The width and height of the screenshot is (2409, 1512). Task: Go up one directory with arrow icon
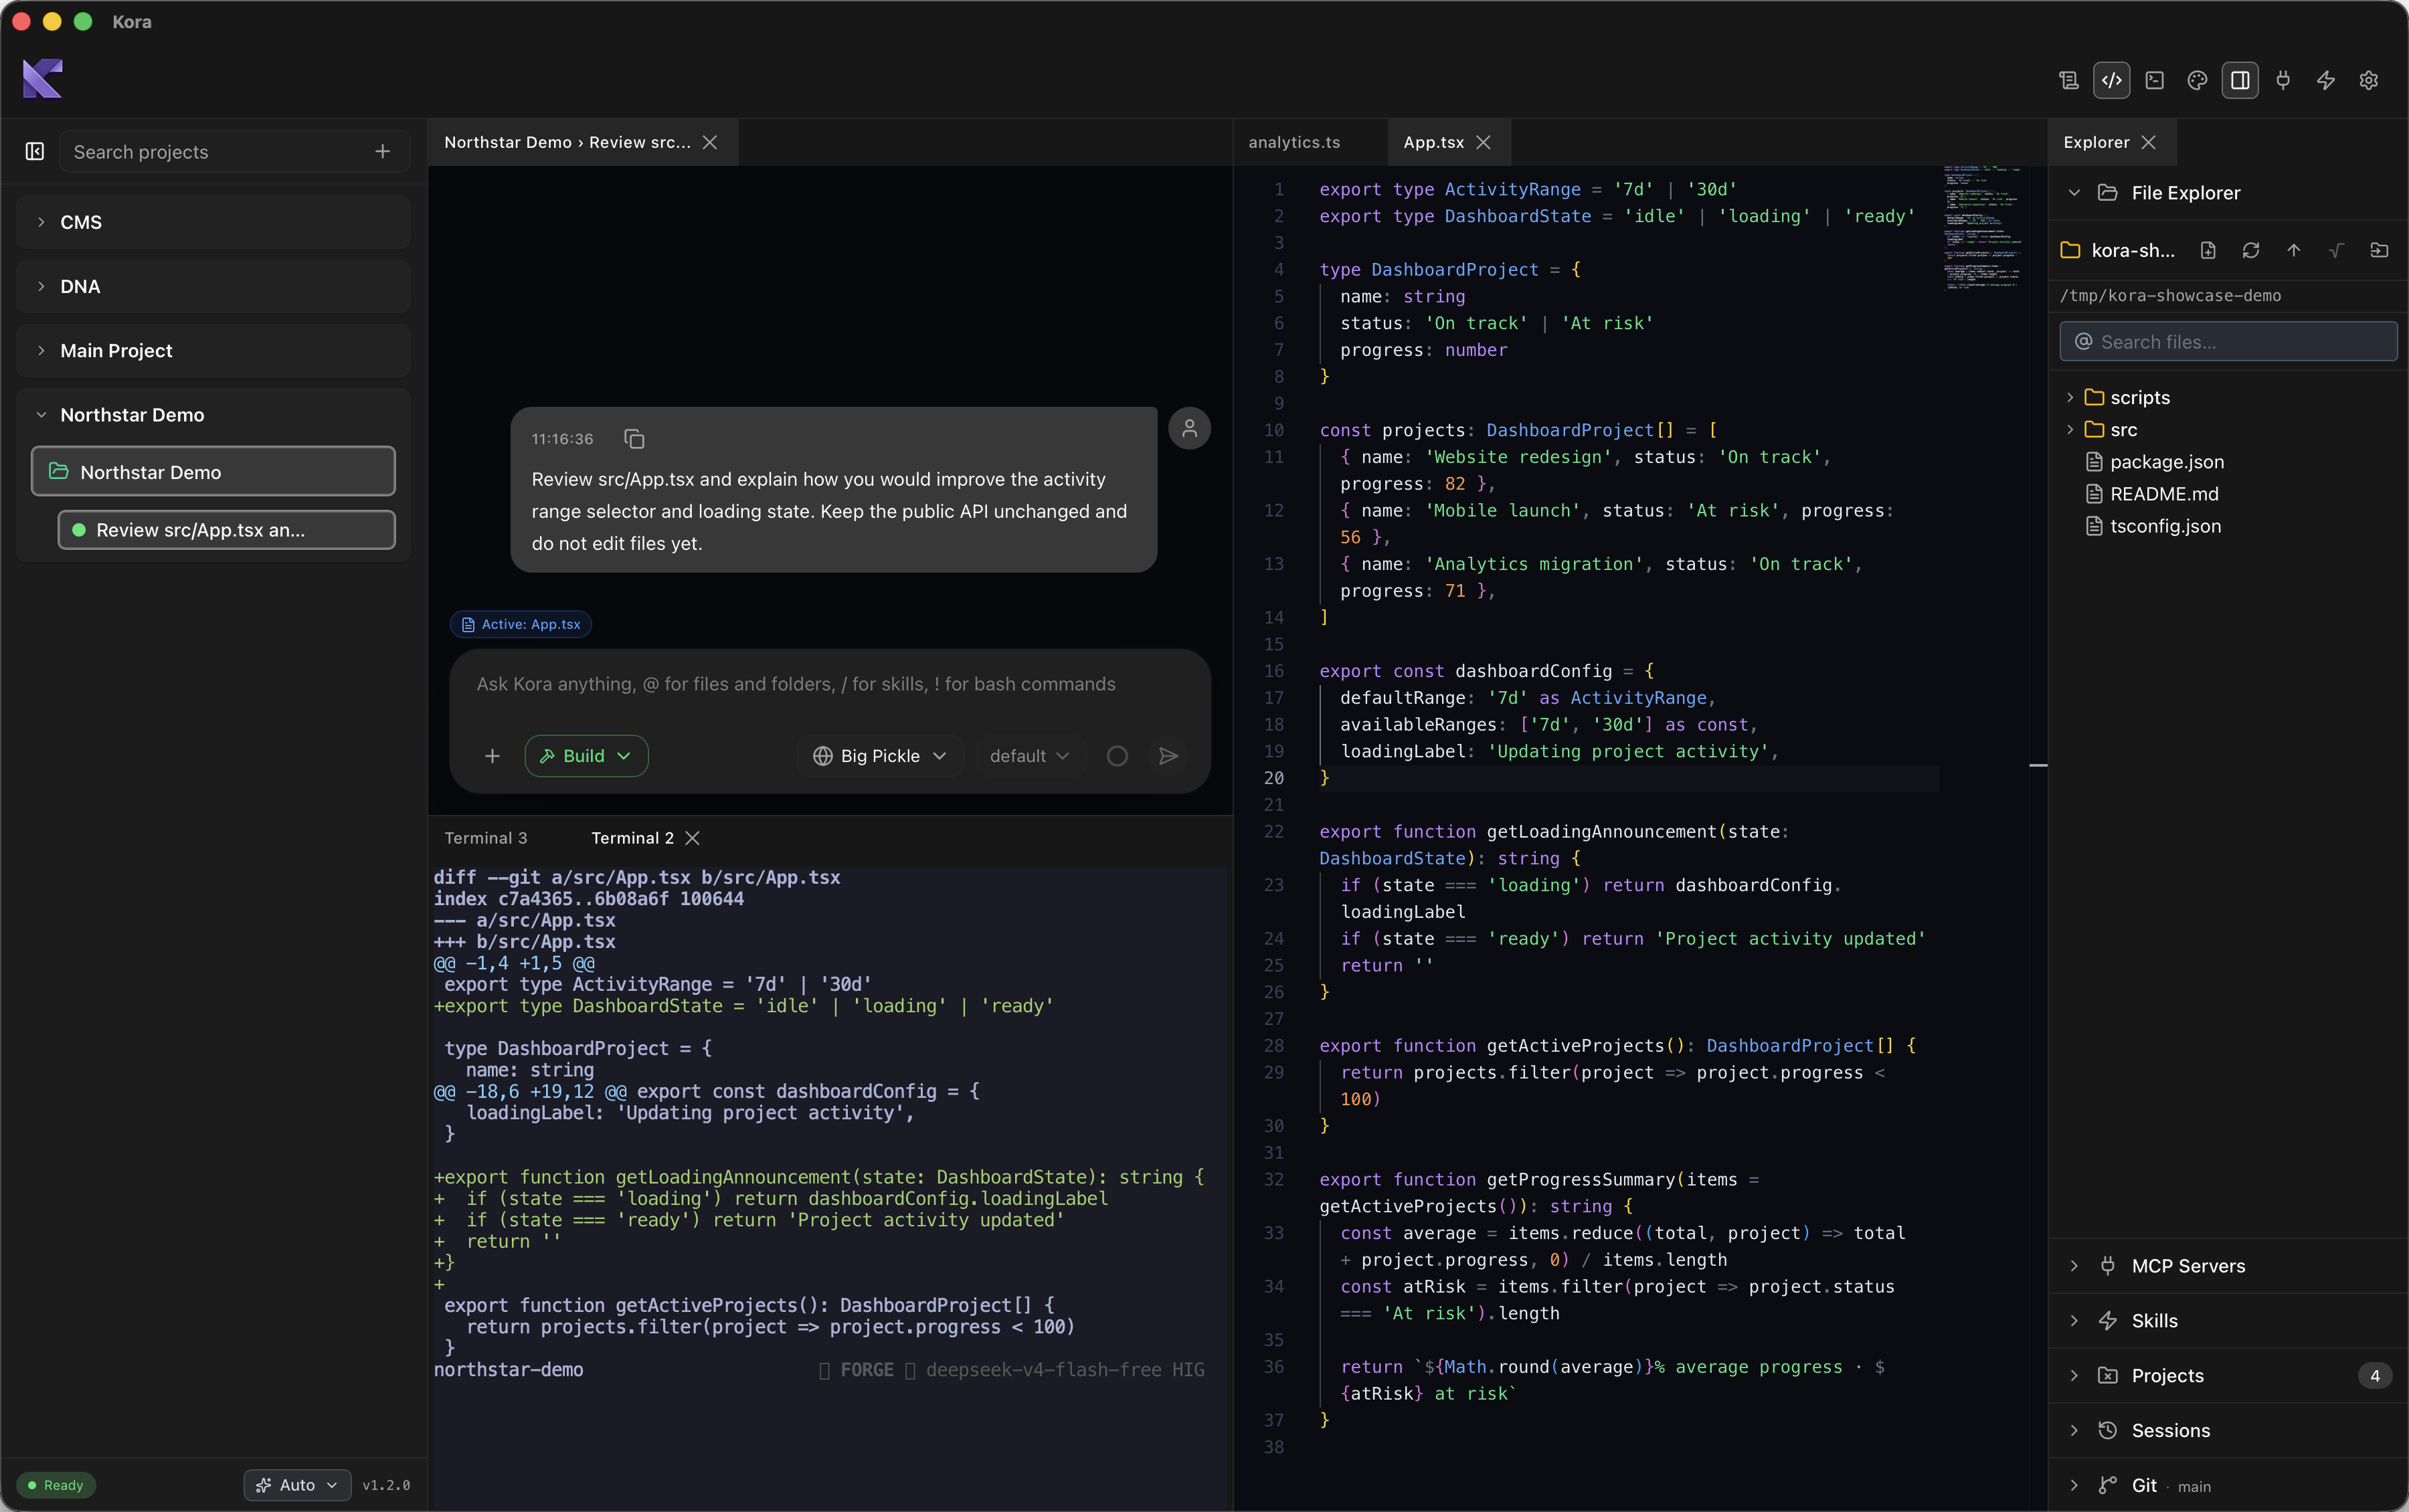[x=2294, y=250]
